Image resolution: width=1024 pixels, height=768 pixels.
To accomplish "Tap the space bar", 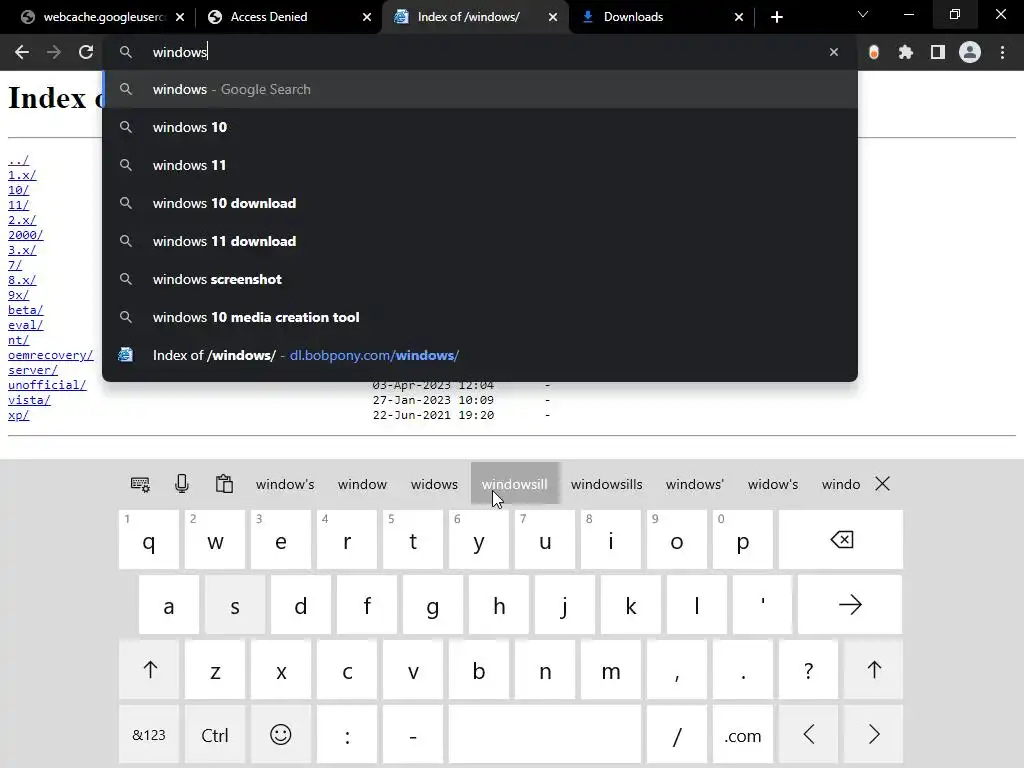I will (x=545, y=735).
